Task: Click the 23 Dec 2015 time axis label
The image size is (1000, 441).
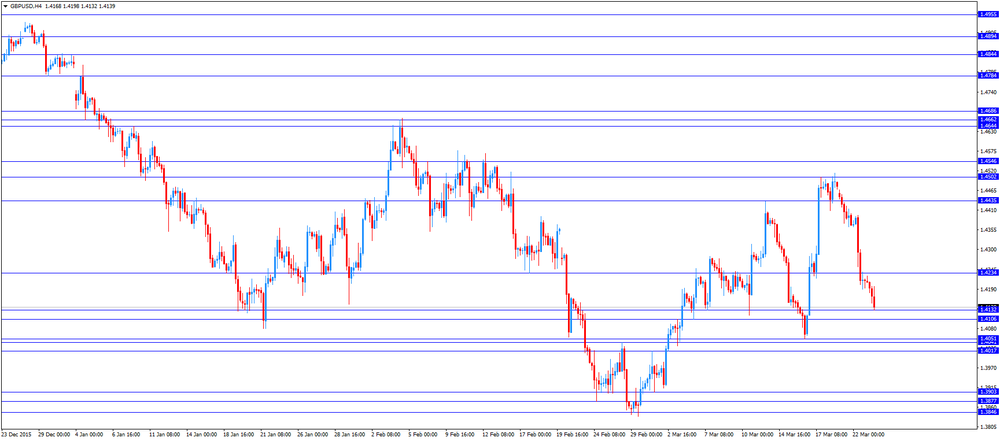Action: coord(17,435)
